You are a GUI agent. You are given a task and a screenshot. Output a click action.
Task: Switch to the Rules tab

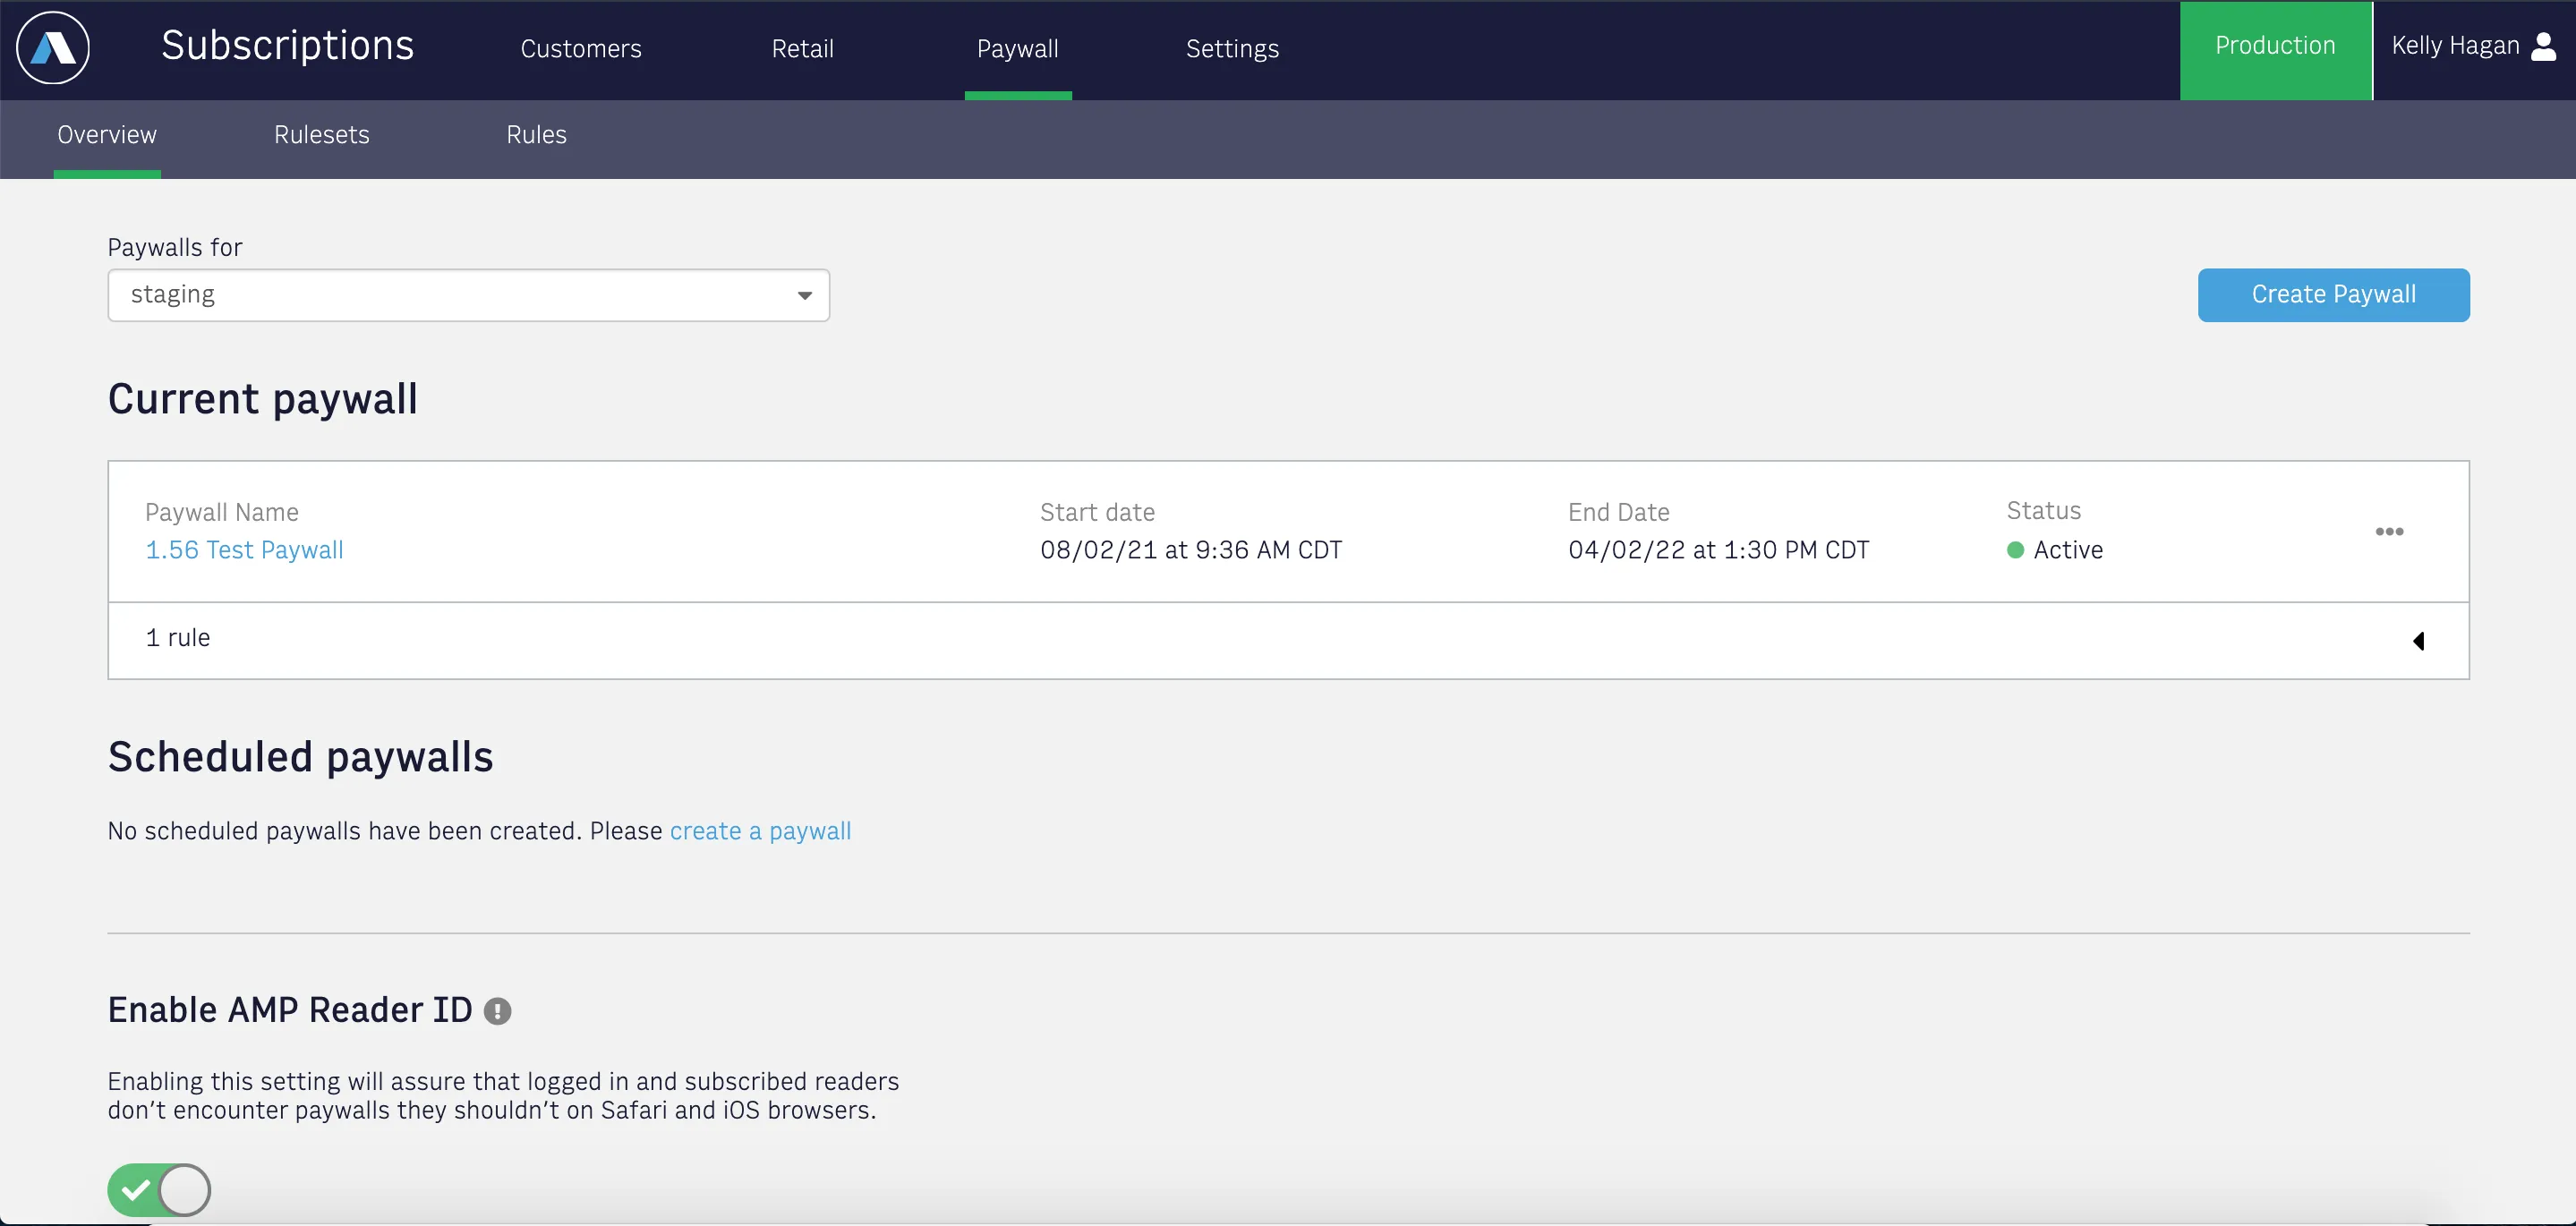(536, 135)
